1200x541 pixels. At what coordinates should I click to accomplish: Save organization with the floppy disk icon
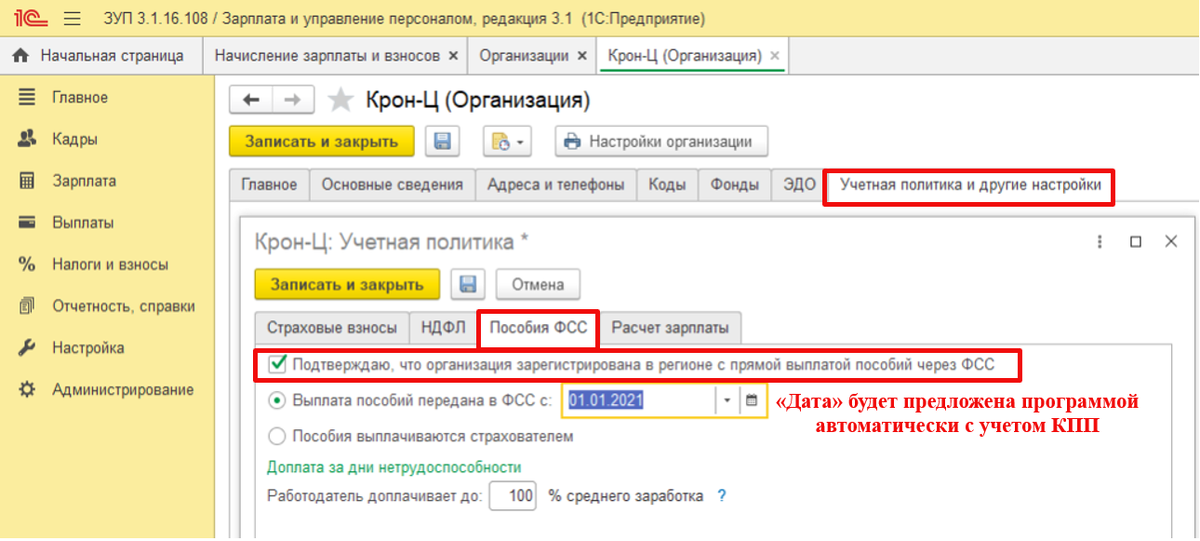442,142
